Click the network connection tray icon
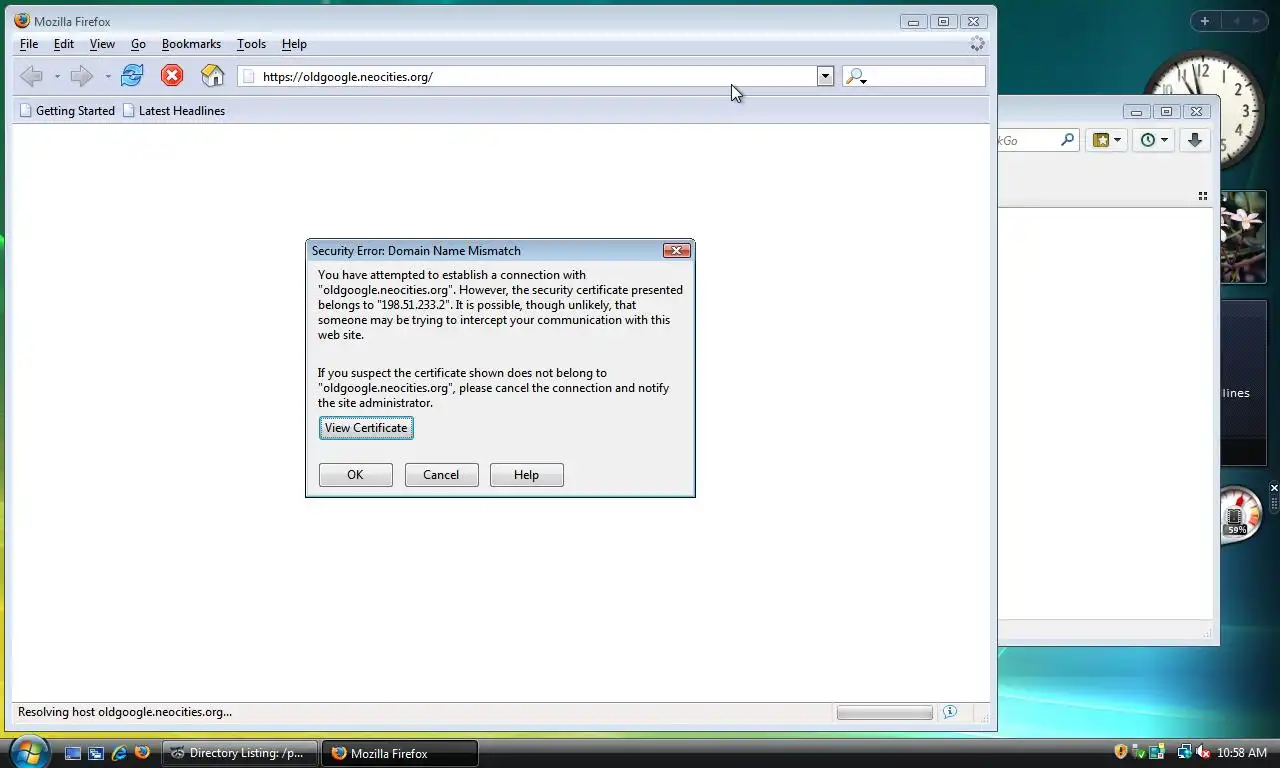1280x768 pixels. pyautogui.click(x=1184, y=752)
